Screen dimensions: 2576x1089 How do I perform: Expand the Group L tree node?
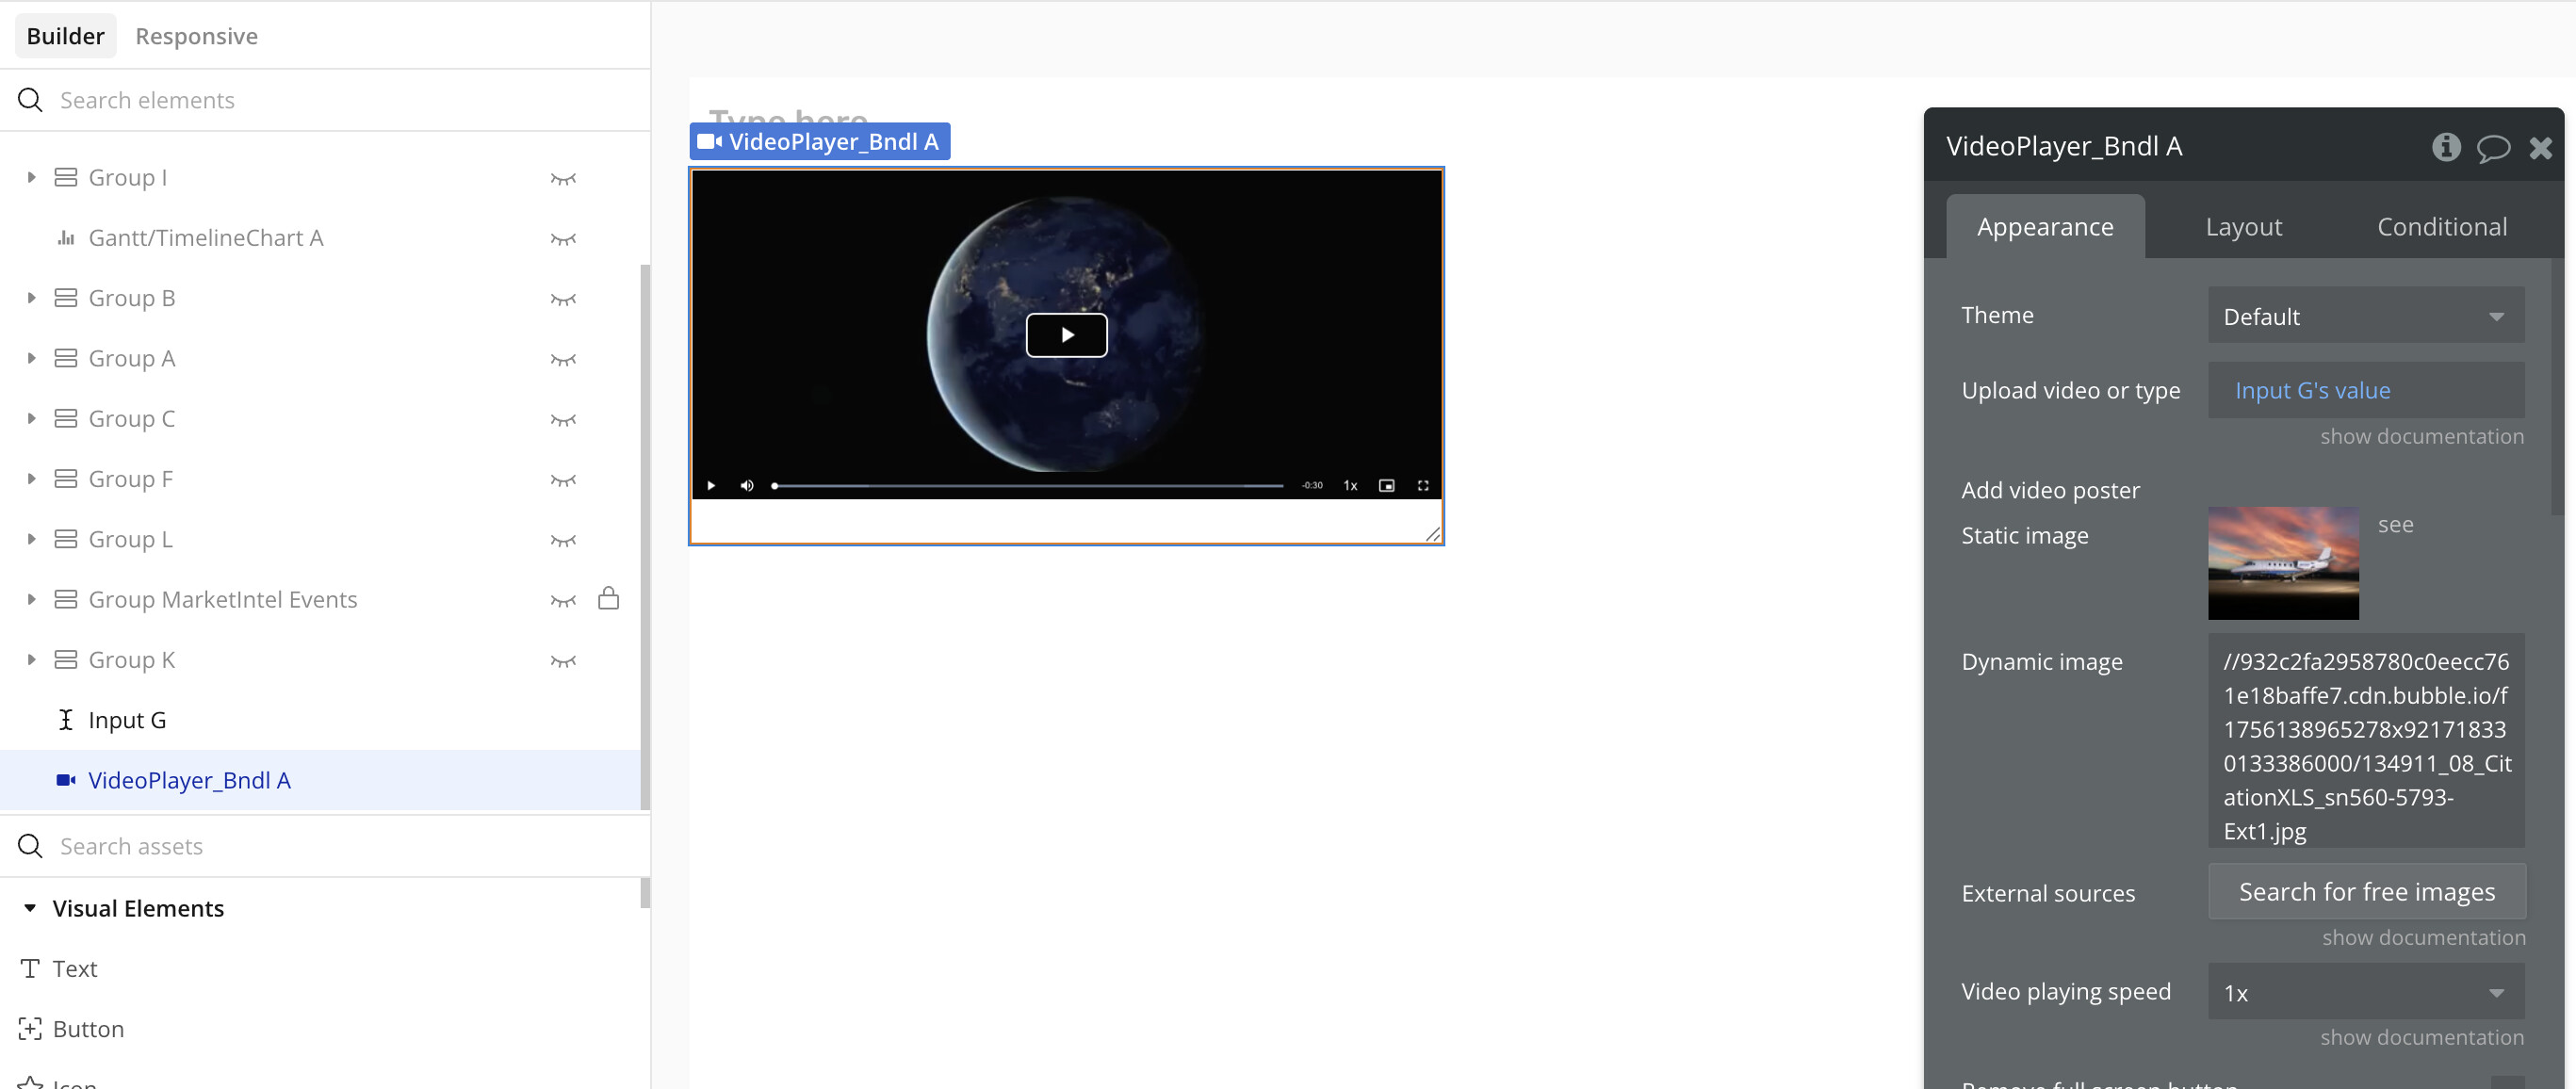[31, 539]
